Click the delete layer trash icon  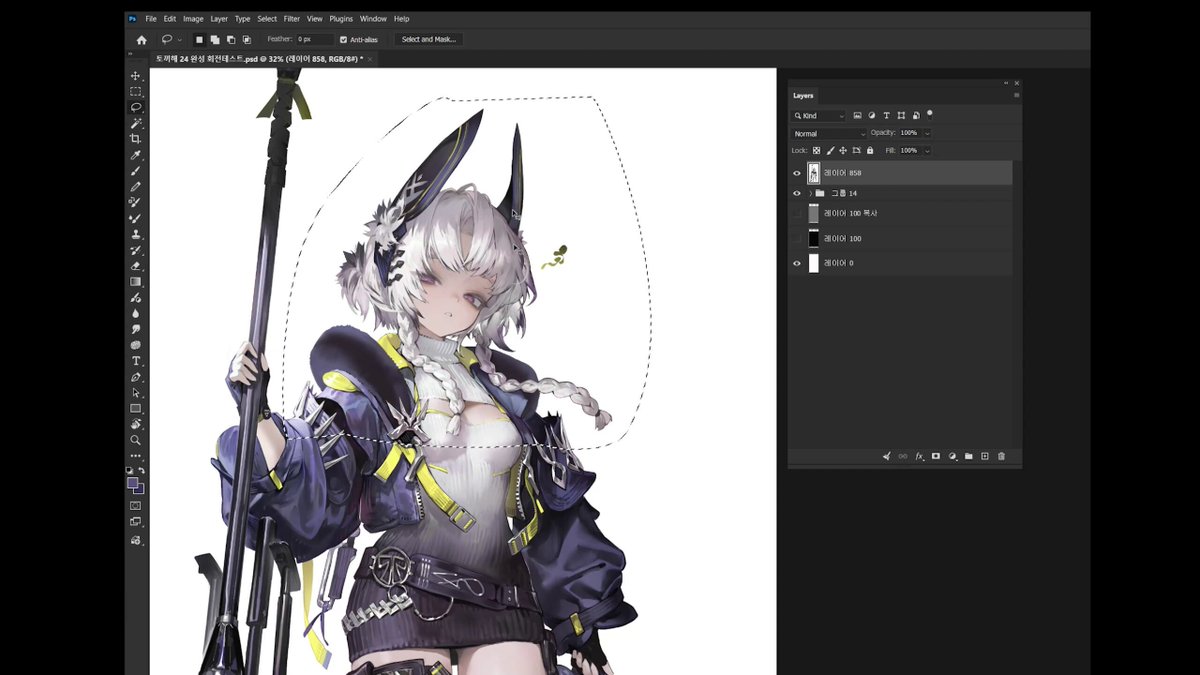pos(1001,456)
